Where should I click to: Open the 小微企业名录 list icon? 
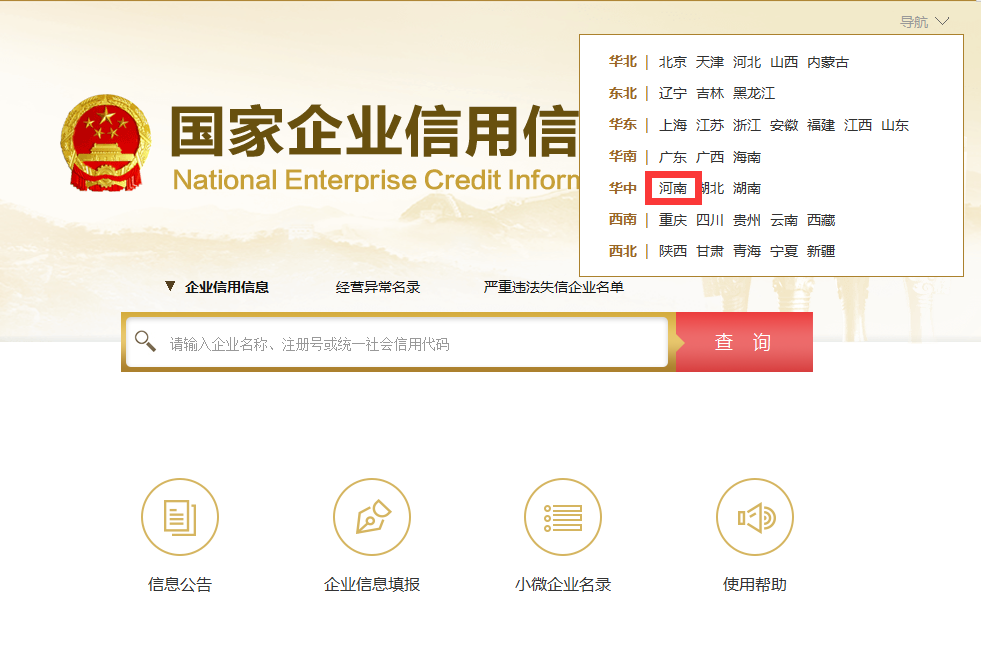click(x=563, y=517)
